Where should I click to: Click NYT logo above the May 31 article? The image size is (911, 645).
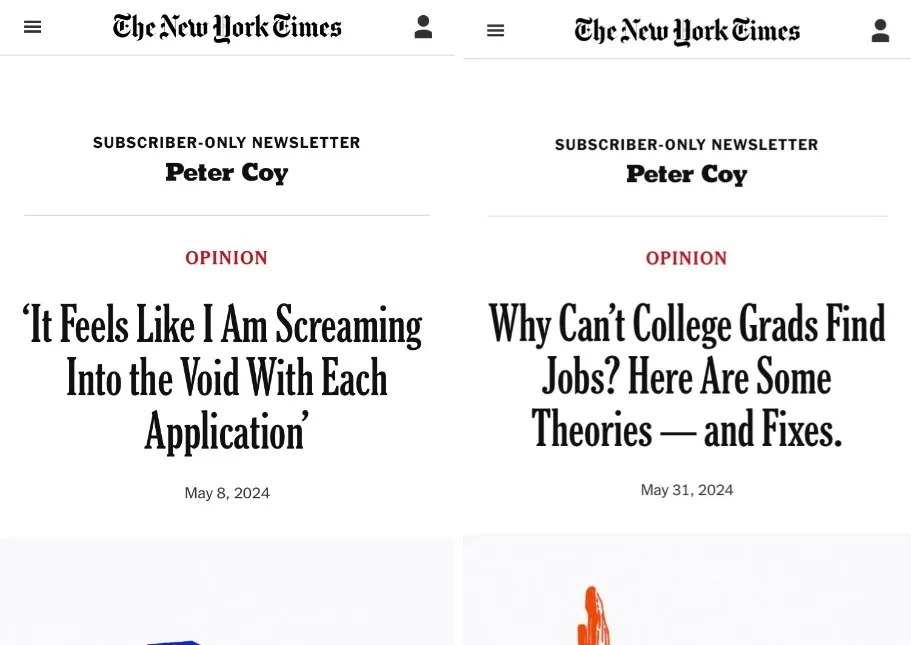click(x=687, y=31)
